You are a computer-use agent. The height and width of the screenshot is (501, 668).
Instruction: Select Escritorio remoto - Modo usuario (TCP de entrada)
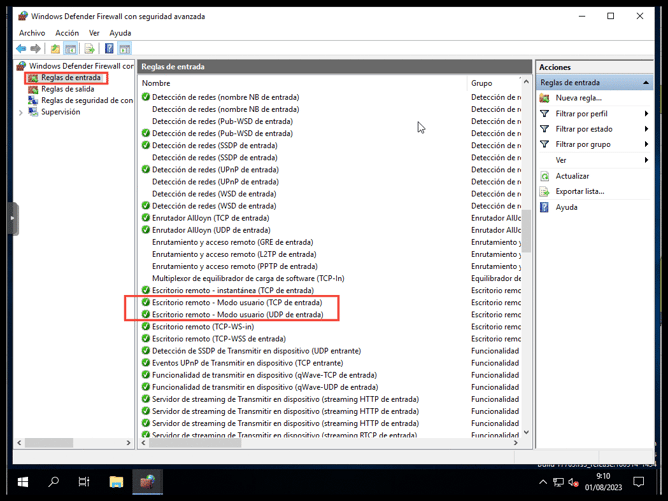click(x=237, y=302)
